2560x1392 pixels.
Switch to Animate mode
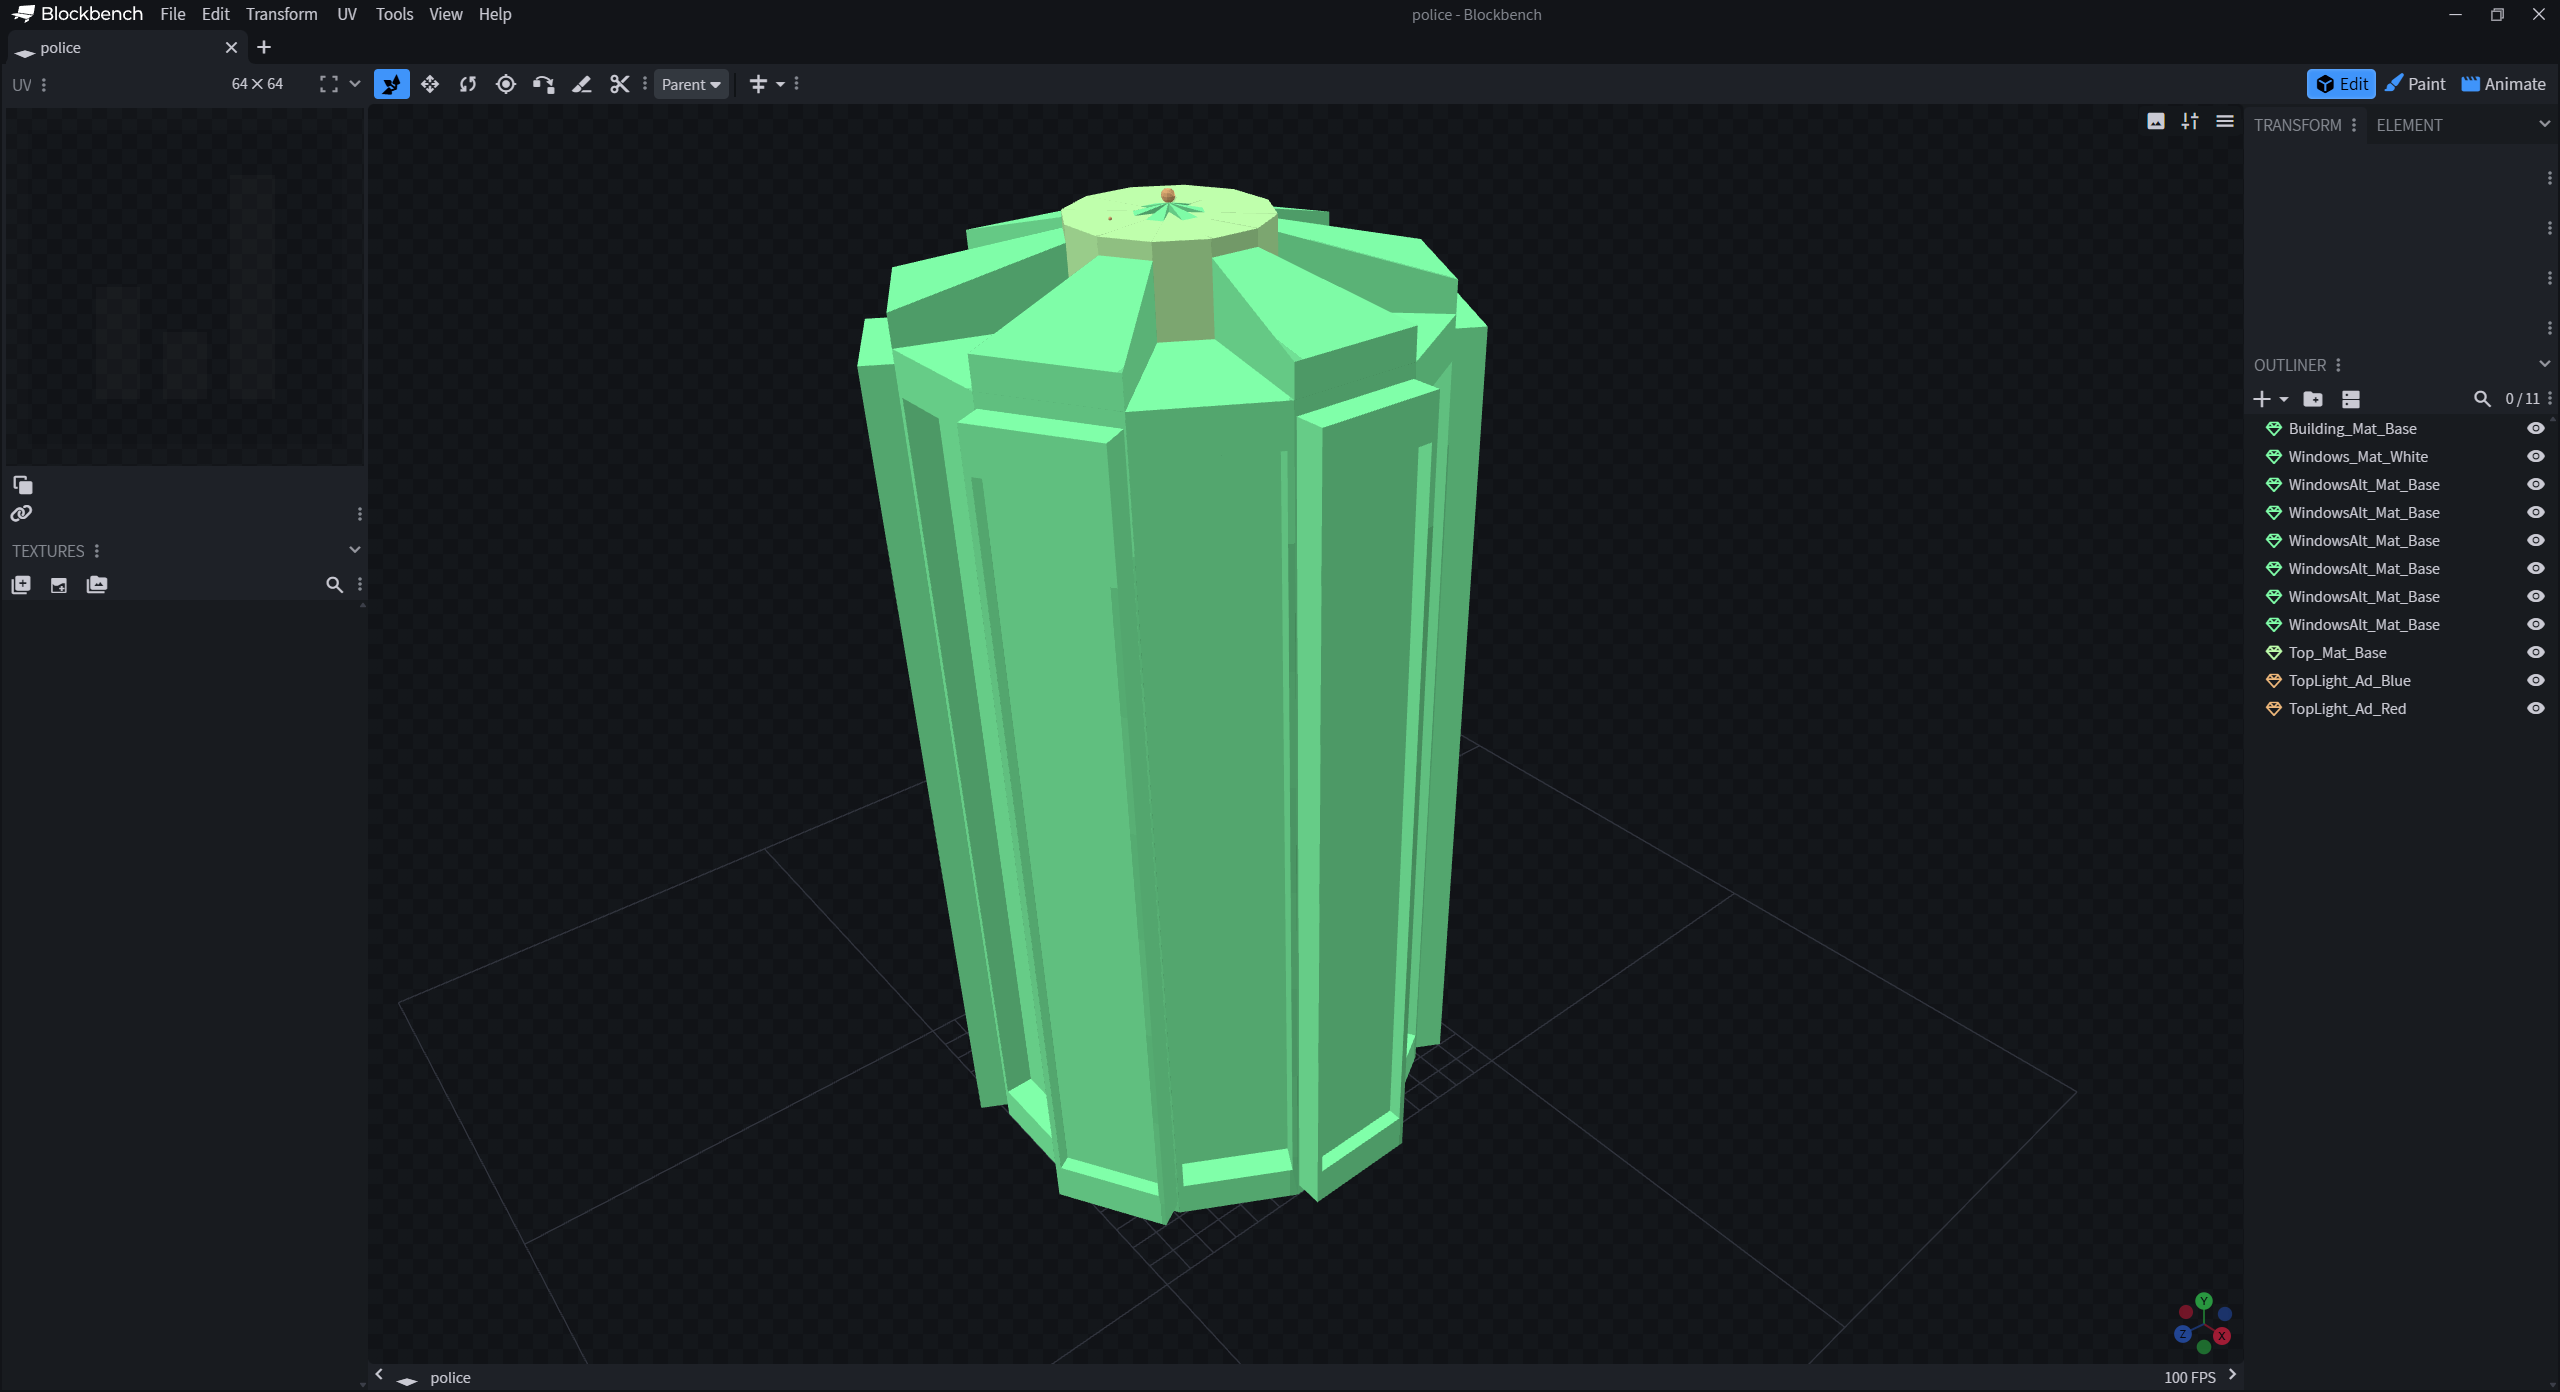tap(2503, 84)
